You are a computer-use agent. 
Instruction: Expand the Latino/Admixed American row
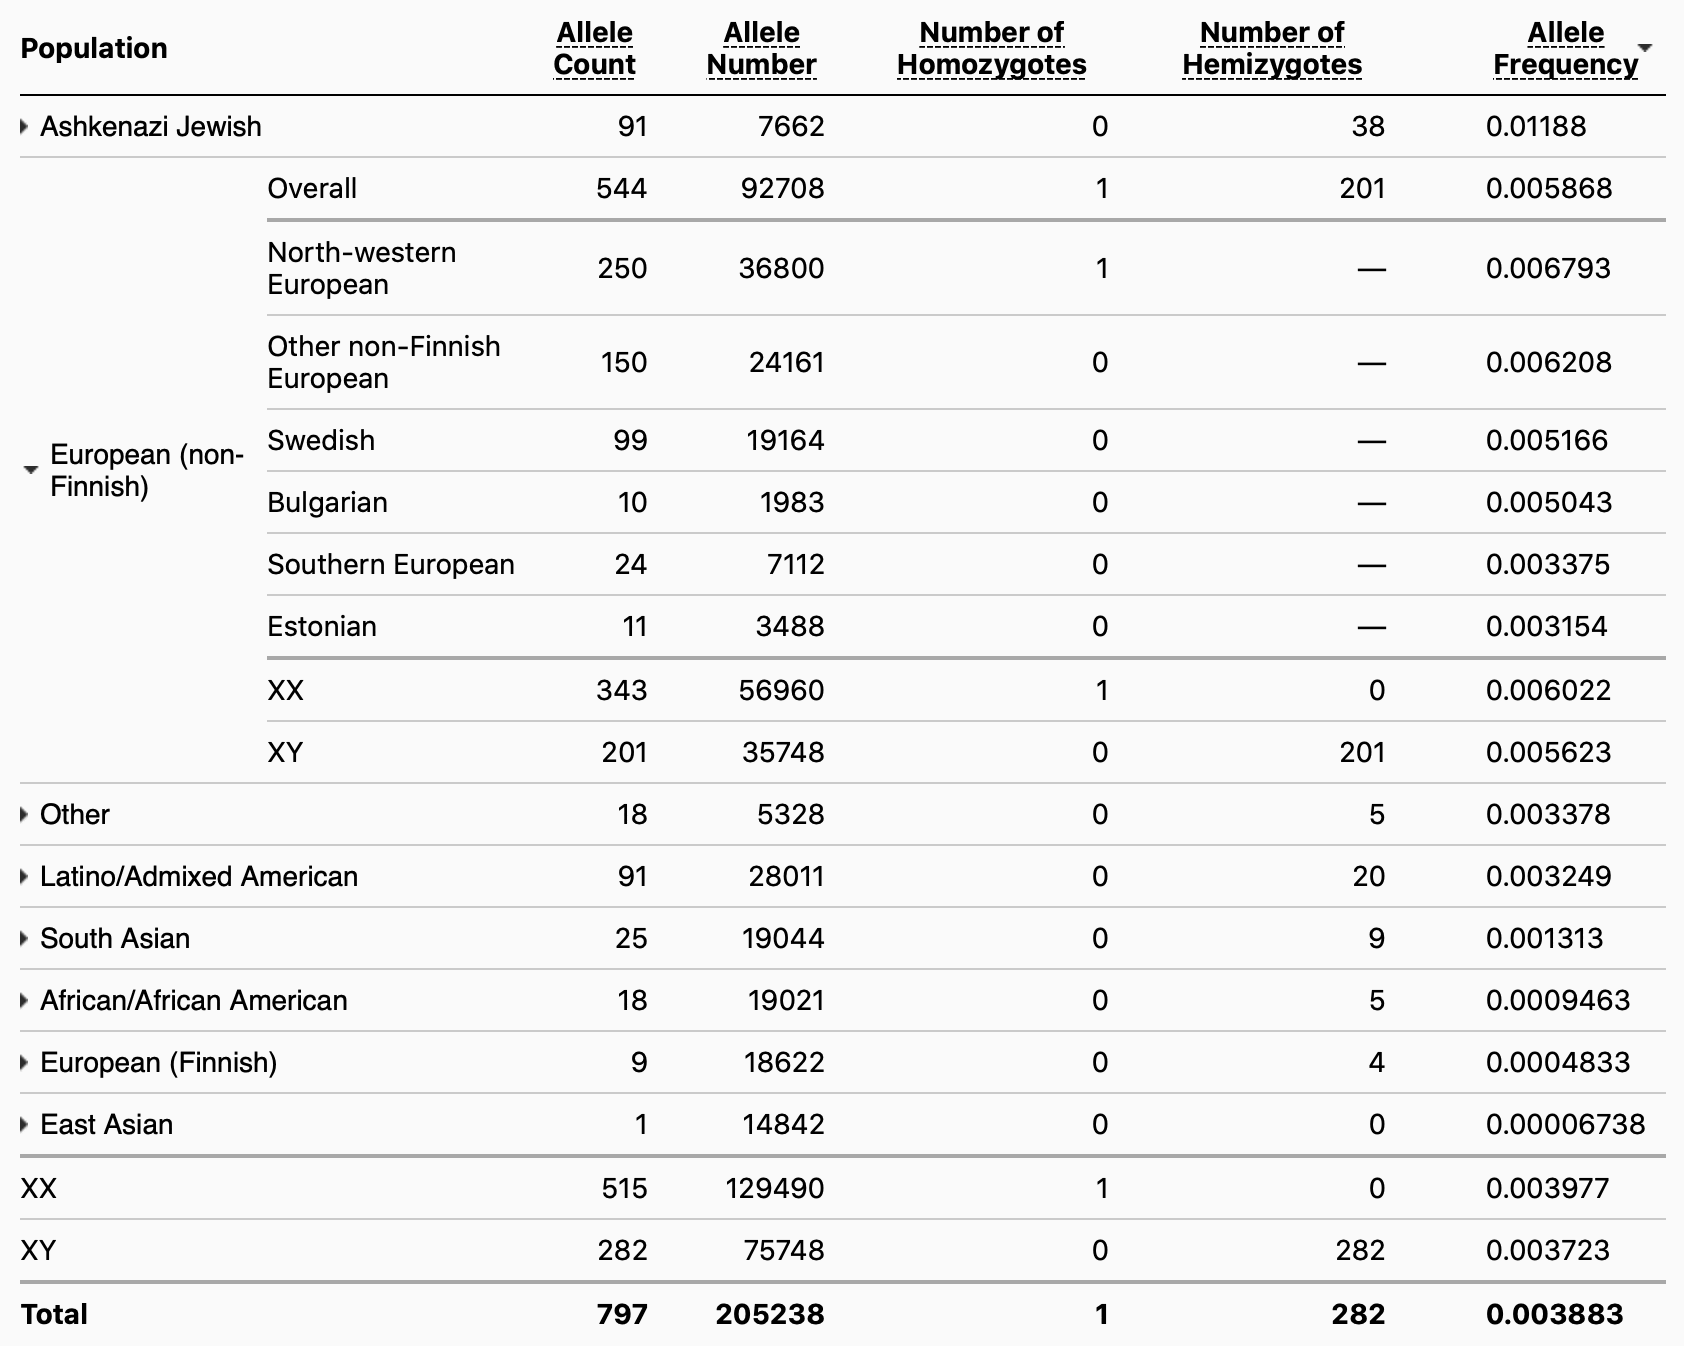pos(25,877)
